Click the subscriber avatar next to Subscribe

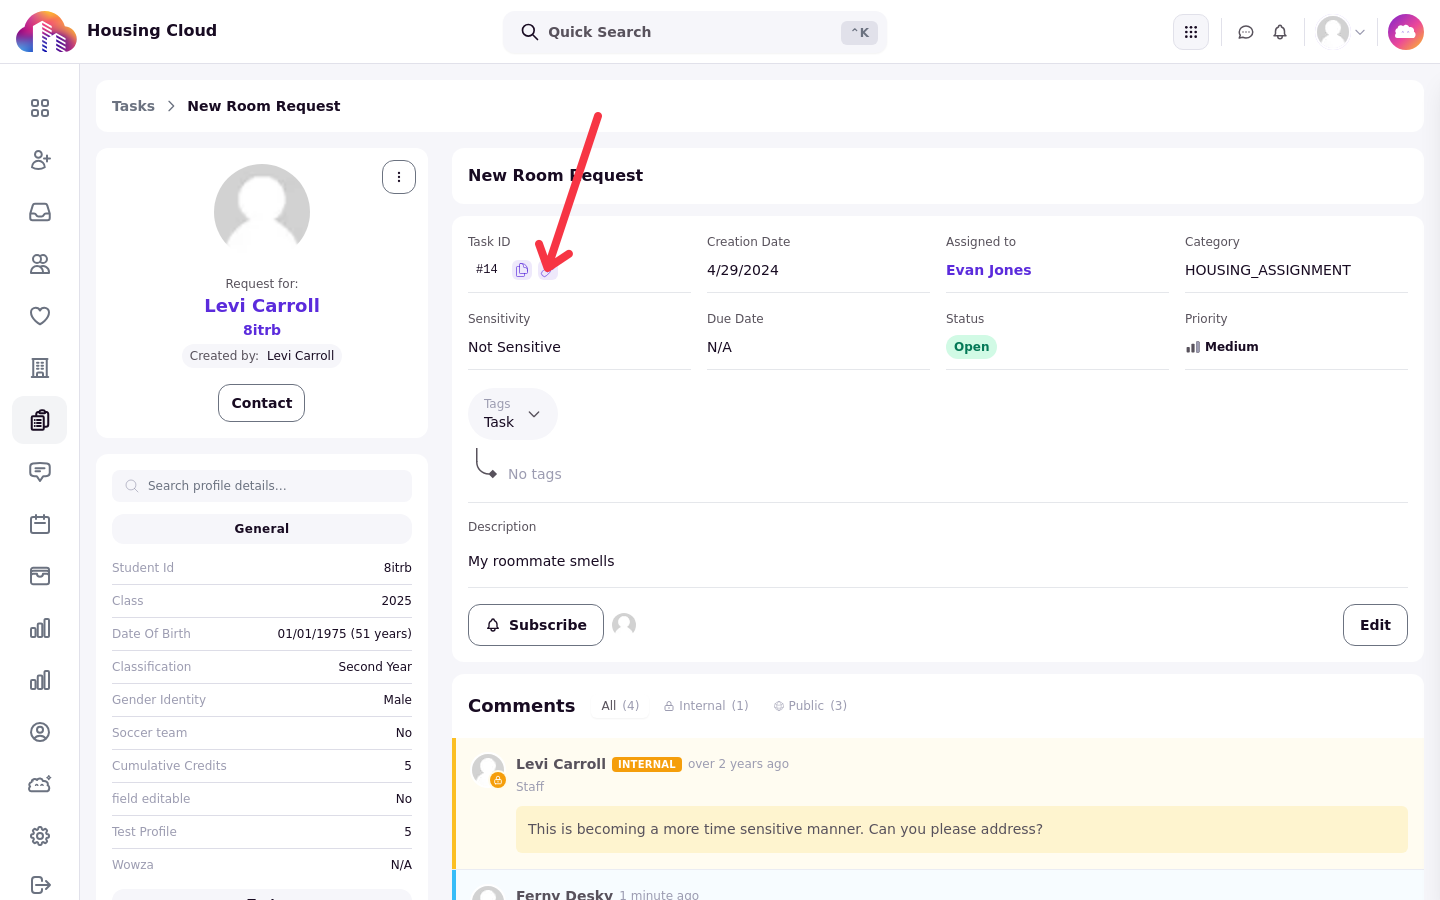pos(624,625)
